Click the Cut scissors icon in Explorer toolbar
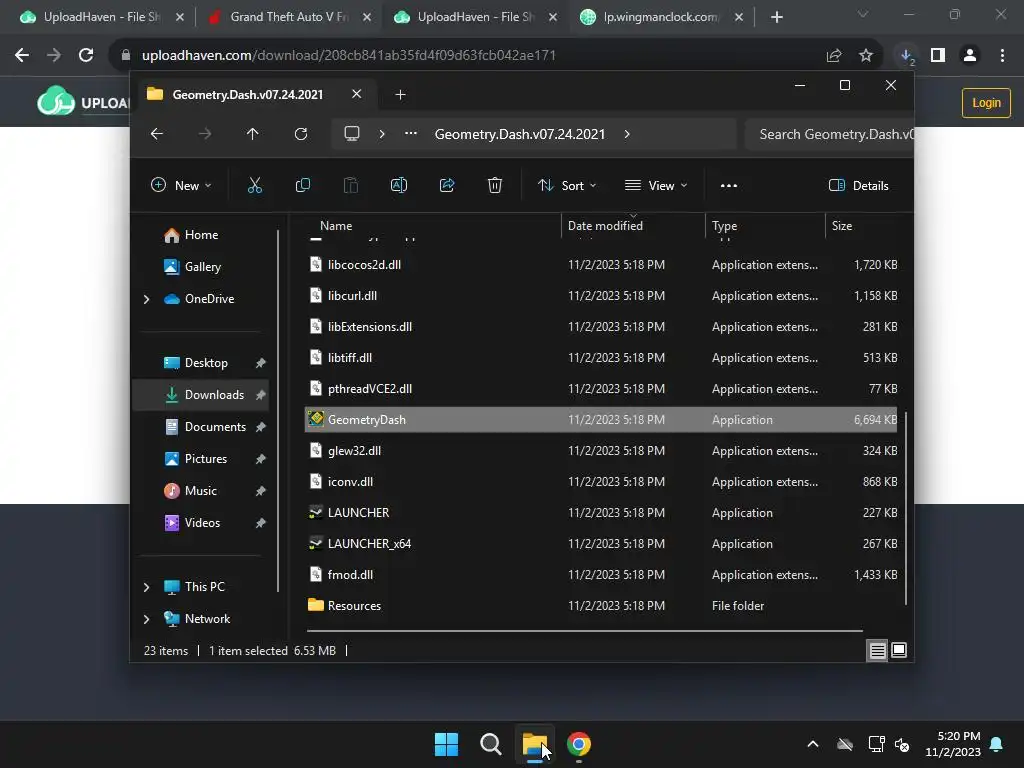The image size is (1024, 768). tap(255, 185)
